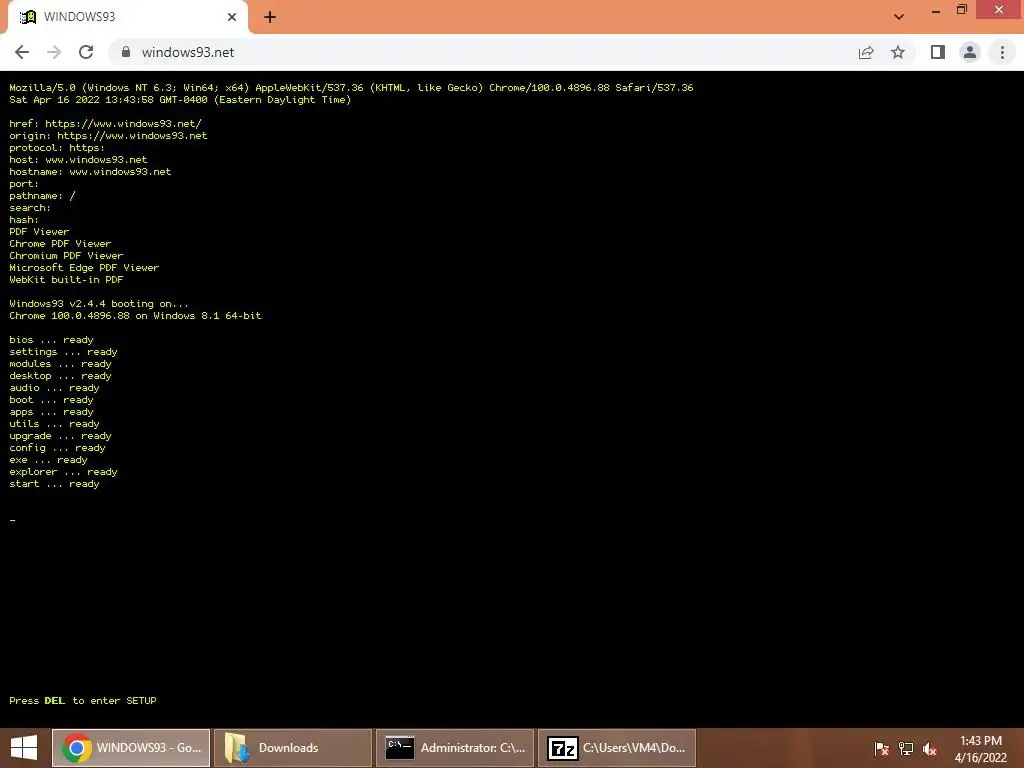Click the 'explorer ... ready' line
The height and width of the screenshot is (768, 1024).
(x=63, y=472)
